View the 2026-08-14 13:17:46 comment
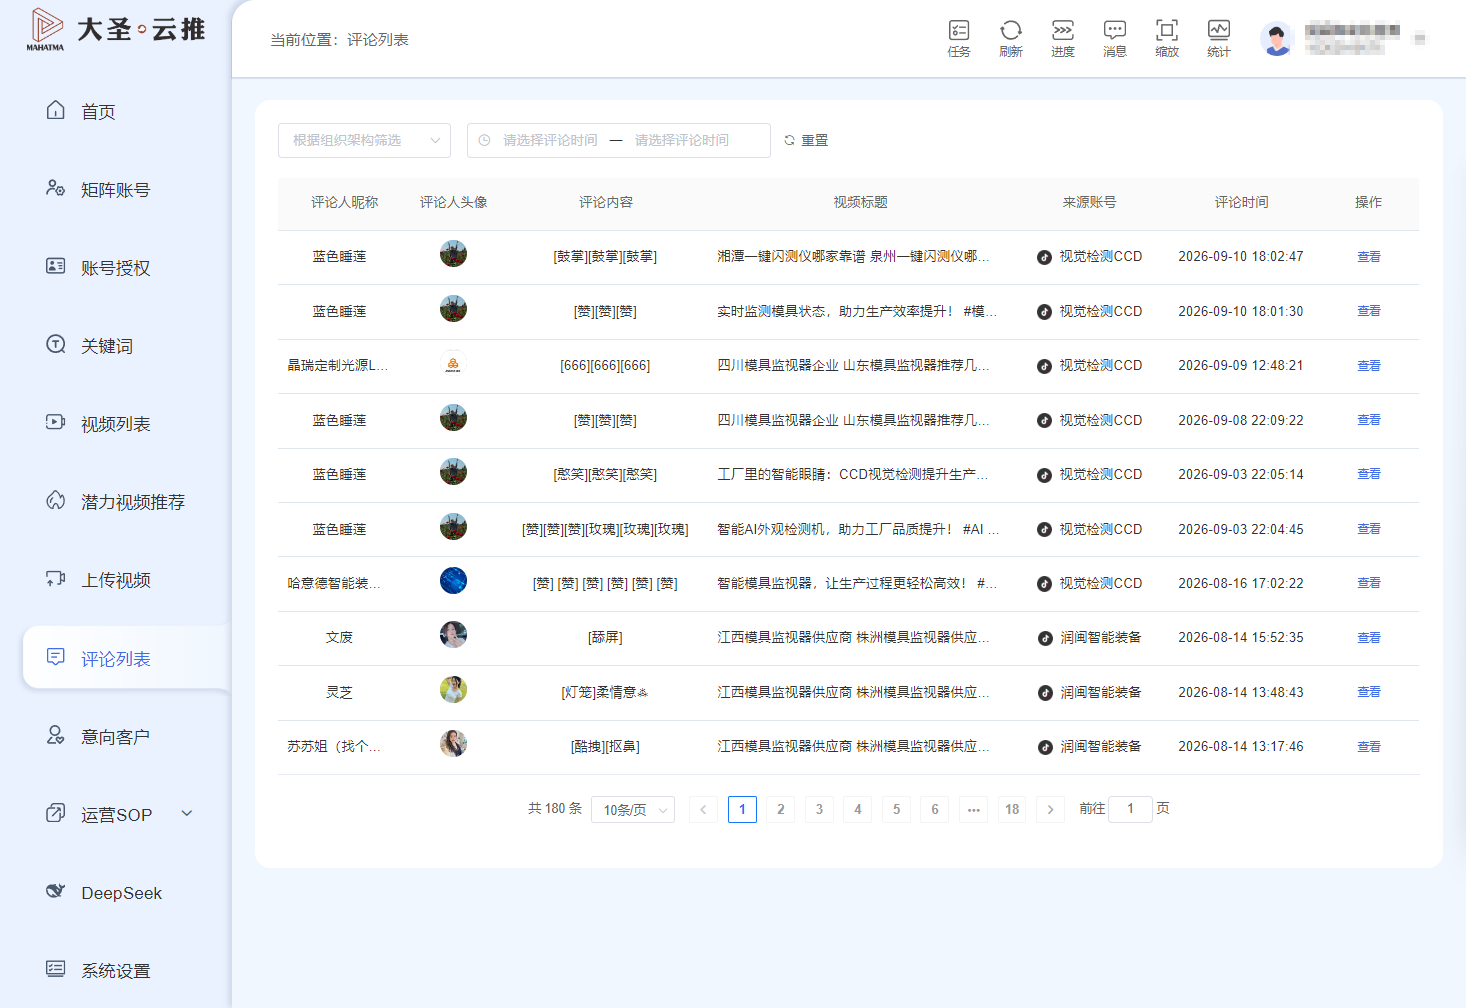The width and height of the screenshot is (1466, 1008). (x=1368, y=747)
